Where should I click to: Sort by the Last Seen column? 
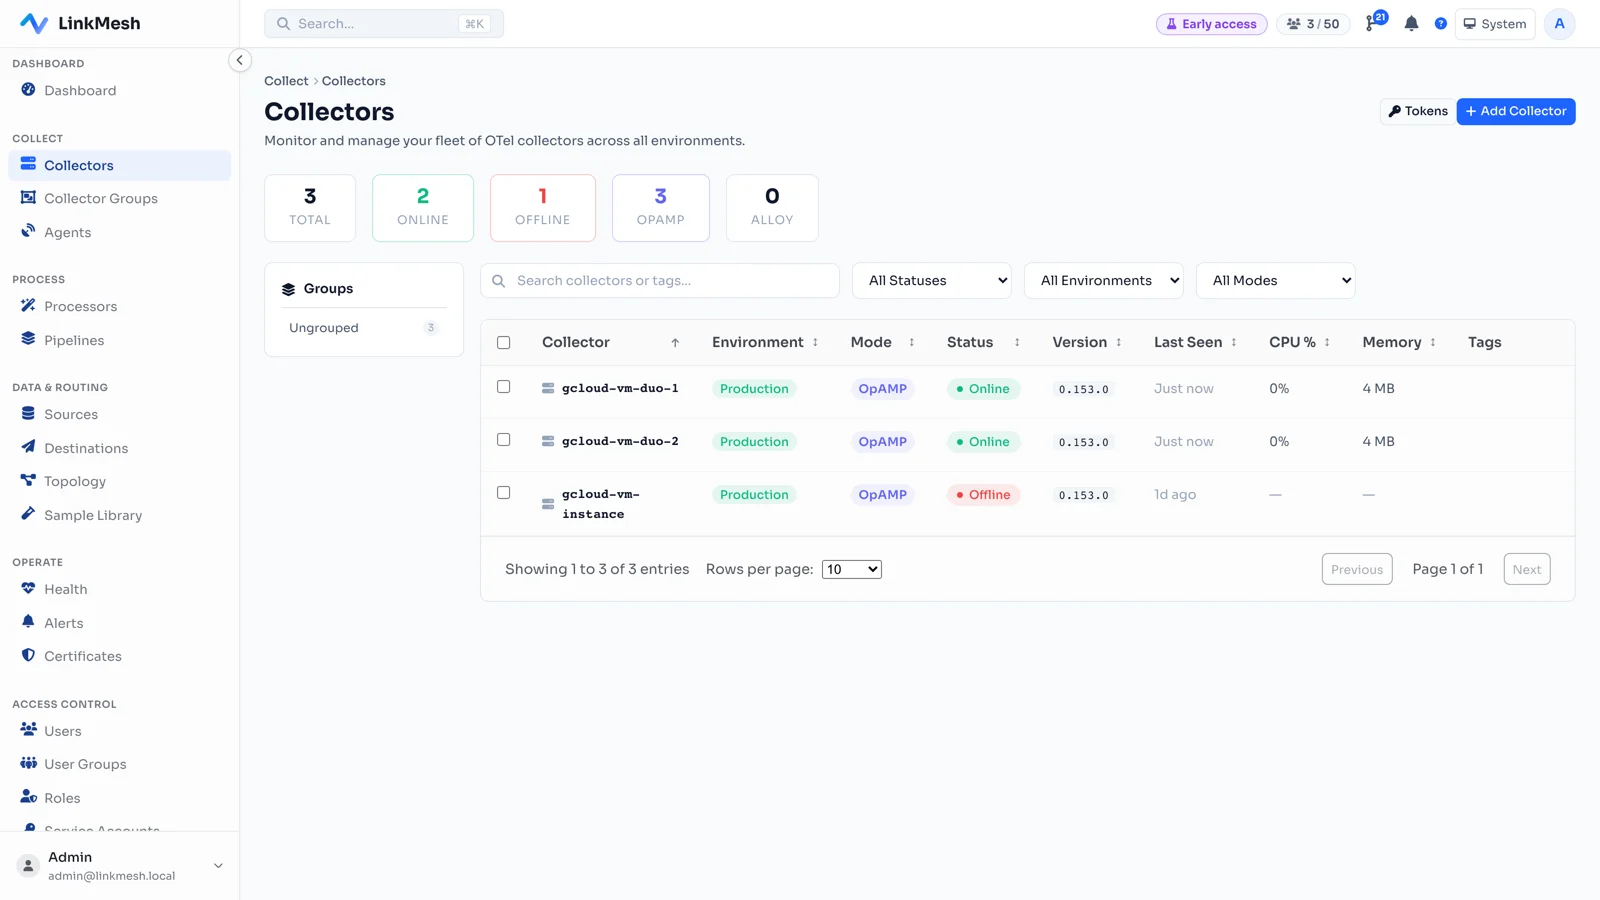(1195, 342)
